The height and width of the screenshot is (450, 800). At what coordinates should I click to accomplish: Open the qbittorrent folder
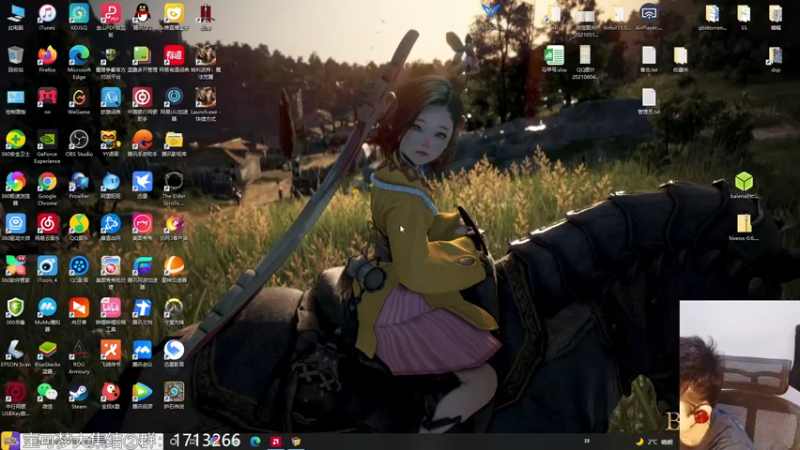712,16
